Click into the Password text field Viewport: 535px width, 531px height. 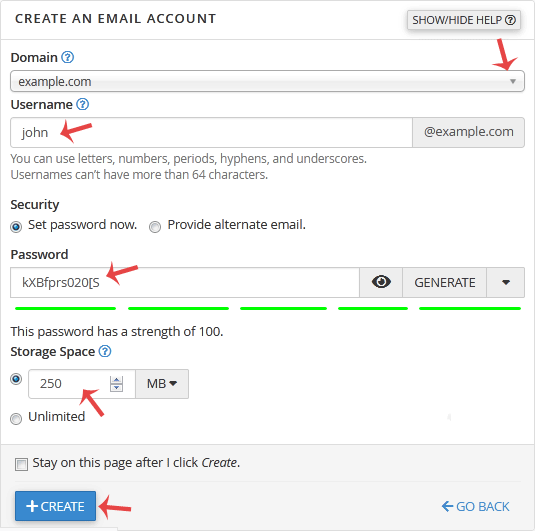(x=185, y=282)
